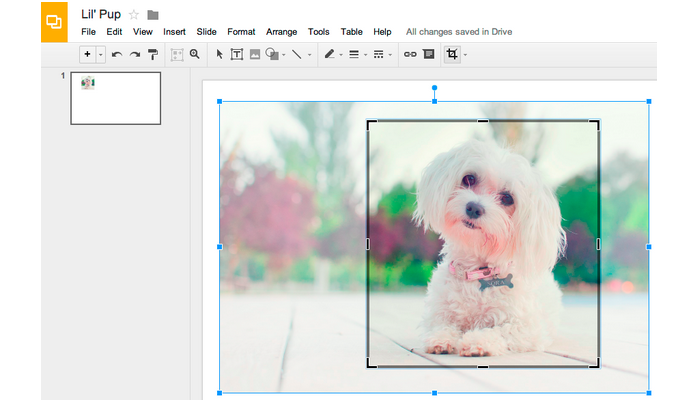Open the Format menu
The image size is (695, 400).
pos(241,32)
